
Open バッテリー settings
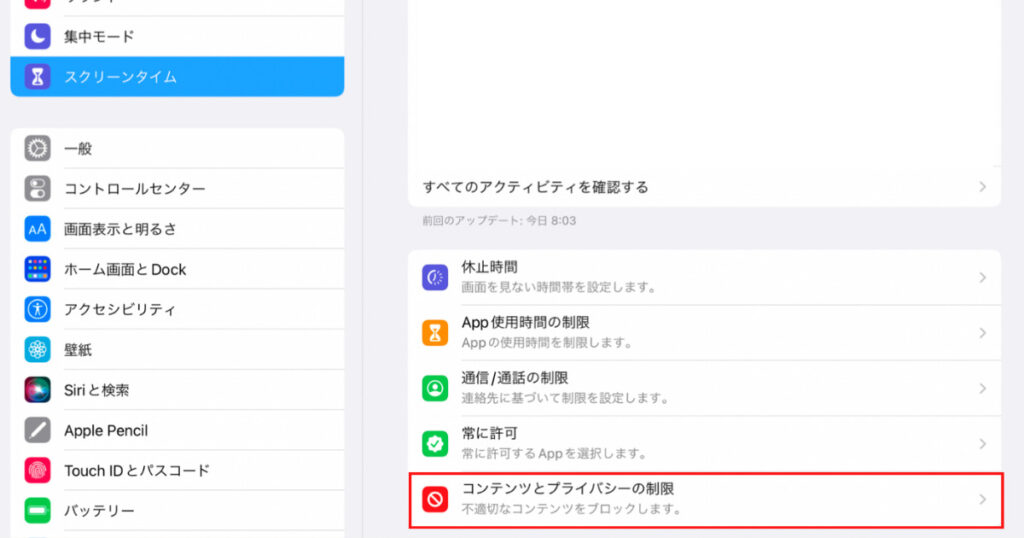(x=177, y=511)
